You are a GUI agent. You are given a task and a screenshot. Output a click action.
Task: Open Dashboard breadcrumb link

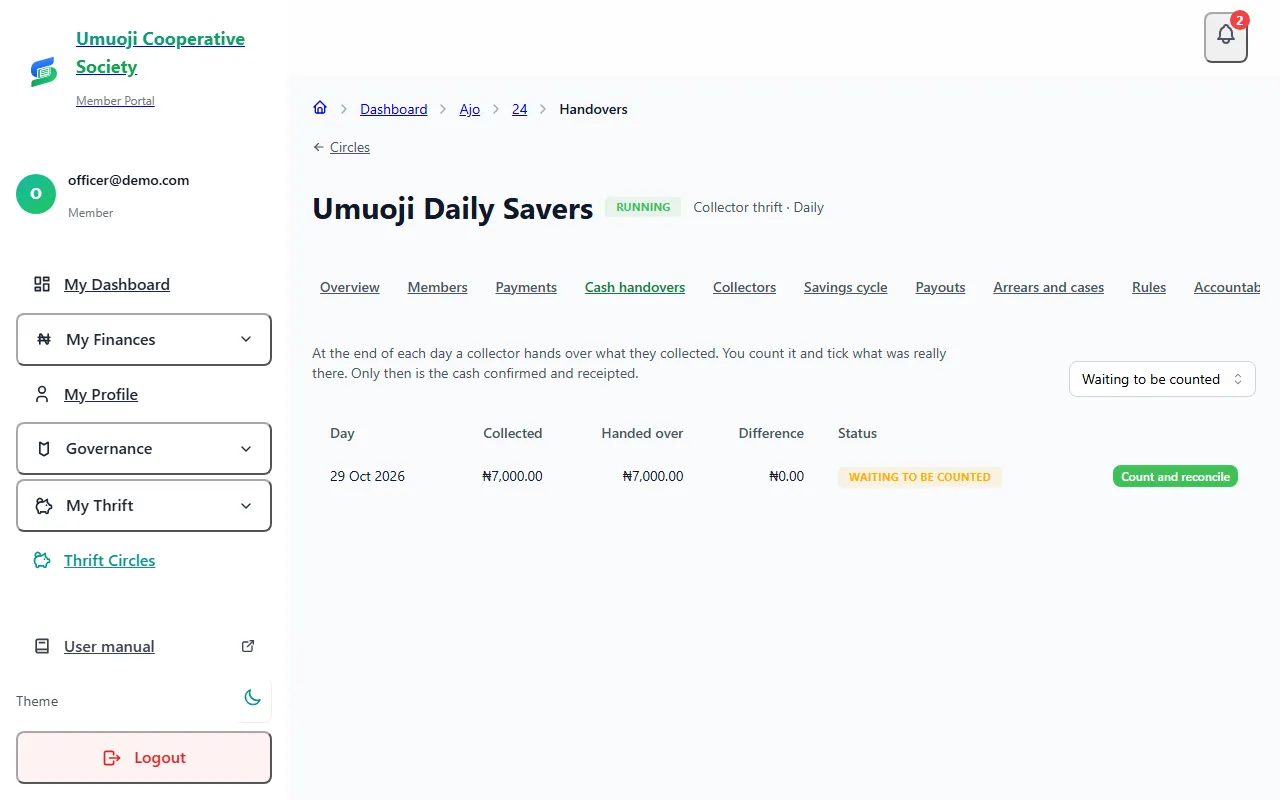[x=394, y=109]
